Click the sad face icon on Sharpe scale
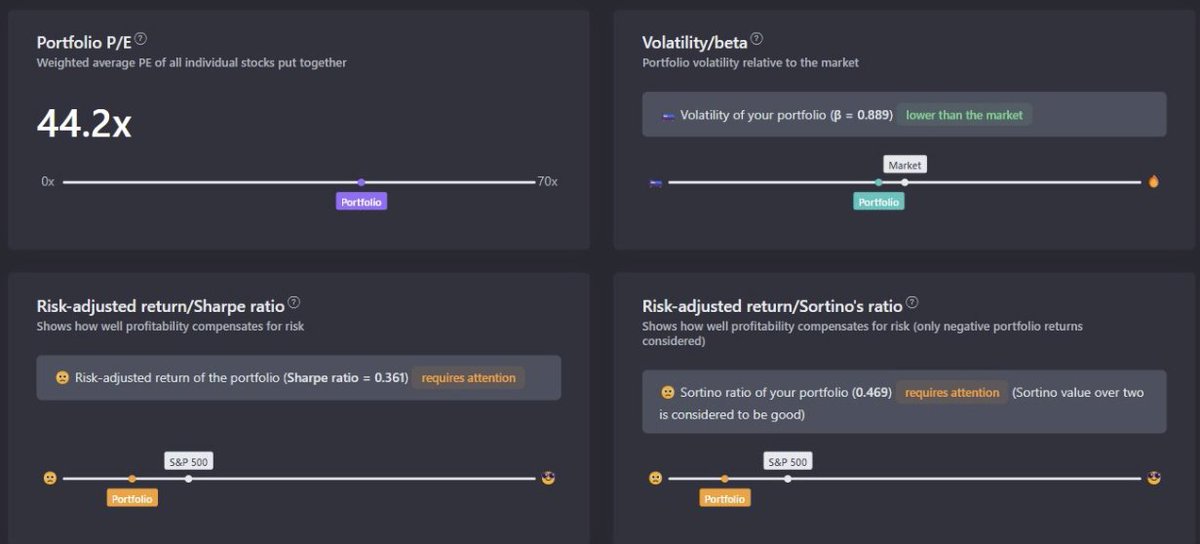1200x544 pixels. click(50, 478)
